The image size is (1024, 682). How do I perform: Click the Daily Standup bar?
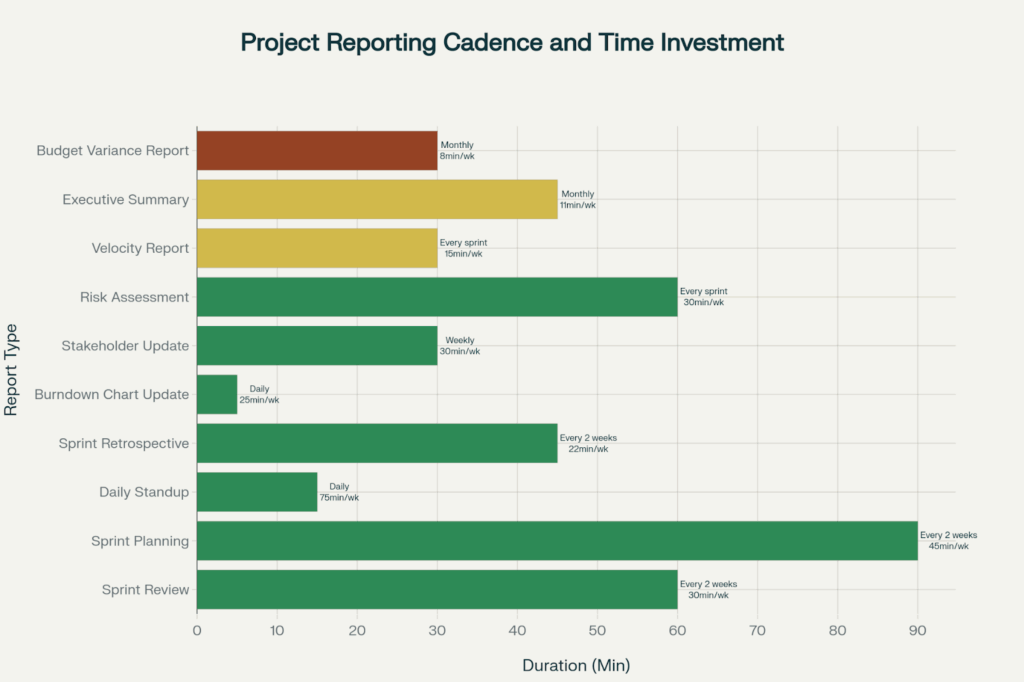coord(256,492)
